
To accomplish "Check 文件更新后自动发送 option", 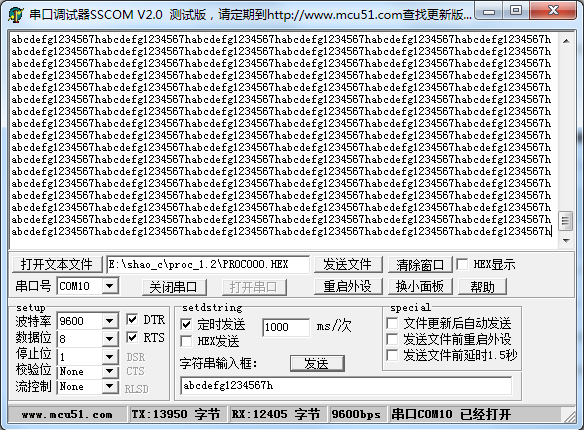I will (x=392, y=323).
